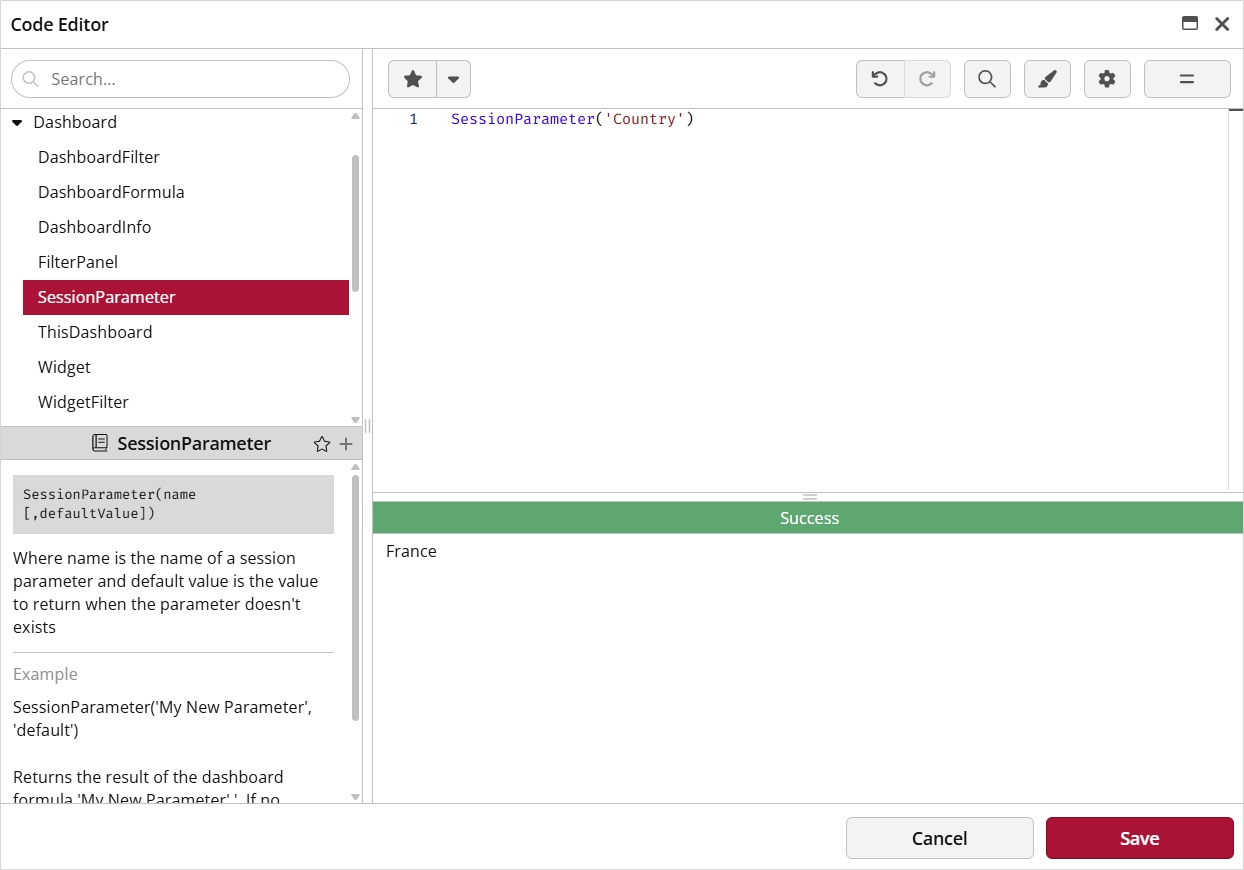This screenshot has width=1244, height=870.
Task: Click the plus icon beside SessionParameter
Action: (x=346, y=444)
